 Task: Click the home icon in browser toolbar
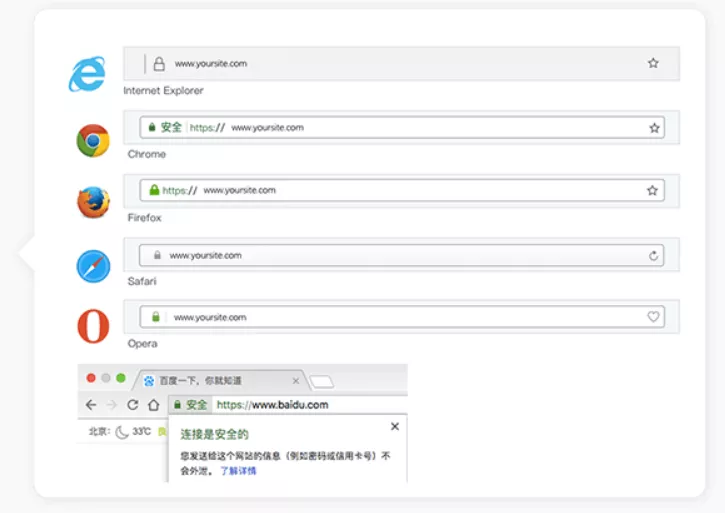pyautogui.click(x=154, y=405)
